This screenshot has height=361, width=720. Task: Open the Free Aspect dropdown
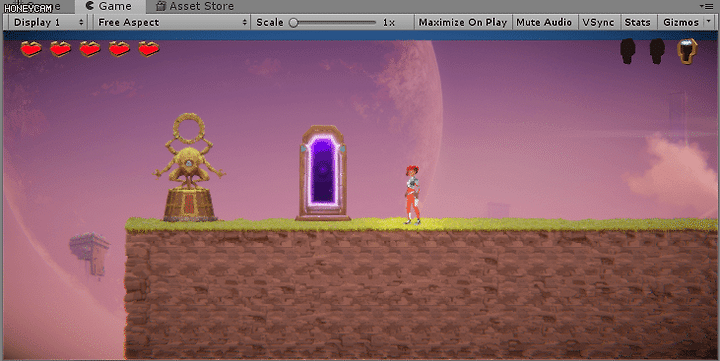tap(172, 23)
